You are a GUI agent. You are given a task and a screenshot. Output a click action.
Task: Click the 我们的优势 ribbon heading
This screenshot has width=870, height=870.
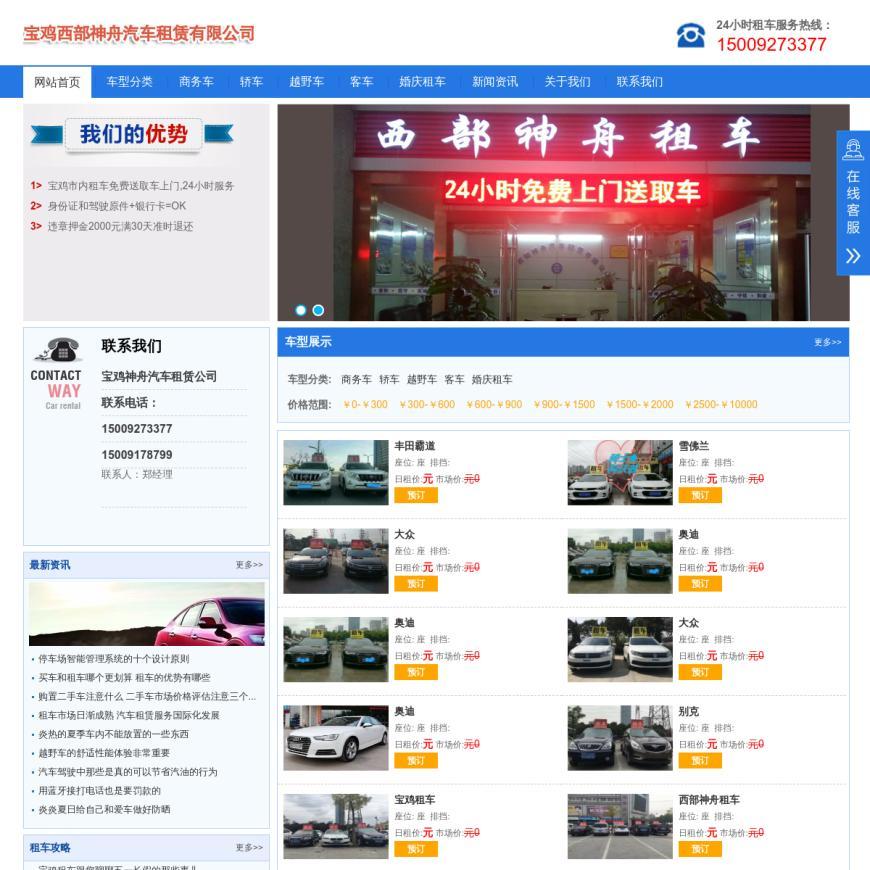point(133,134)
